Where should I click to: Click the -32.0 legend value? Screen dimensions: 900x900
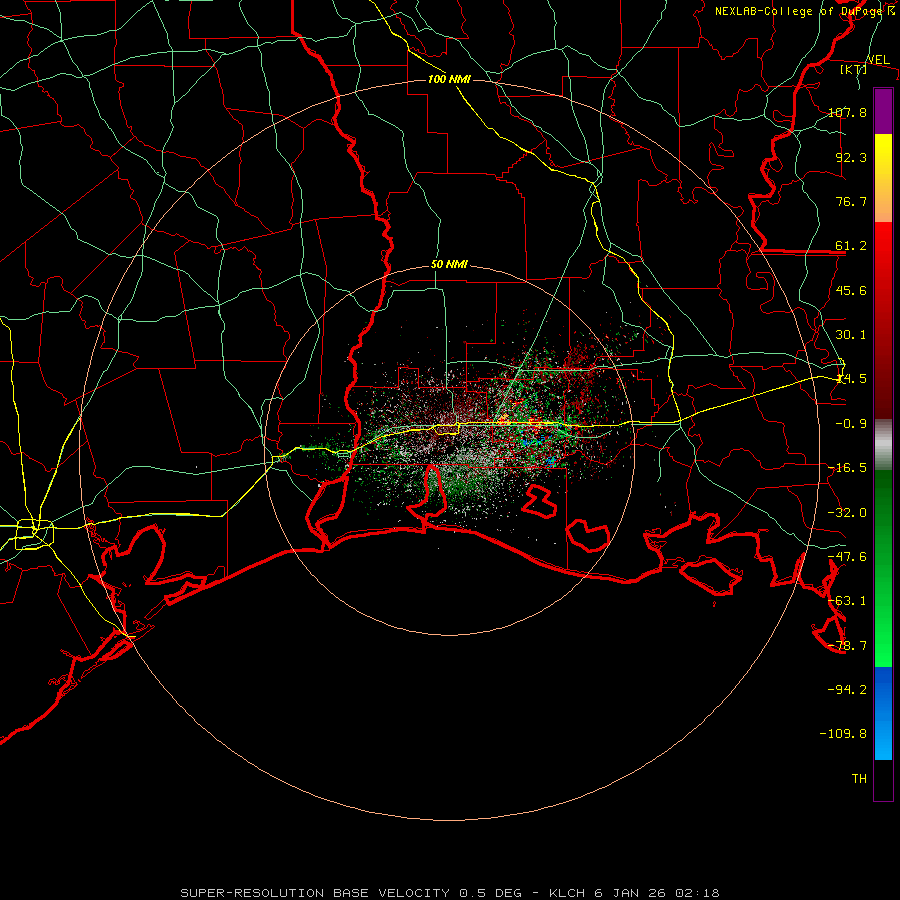coord(847,513)
